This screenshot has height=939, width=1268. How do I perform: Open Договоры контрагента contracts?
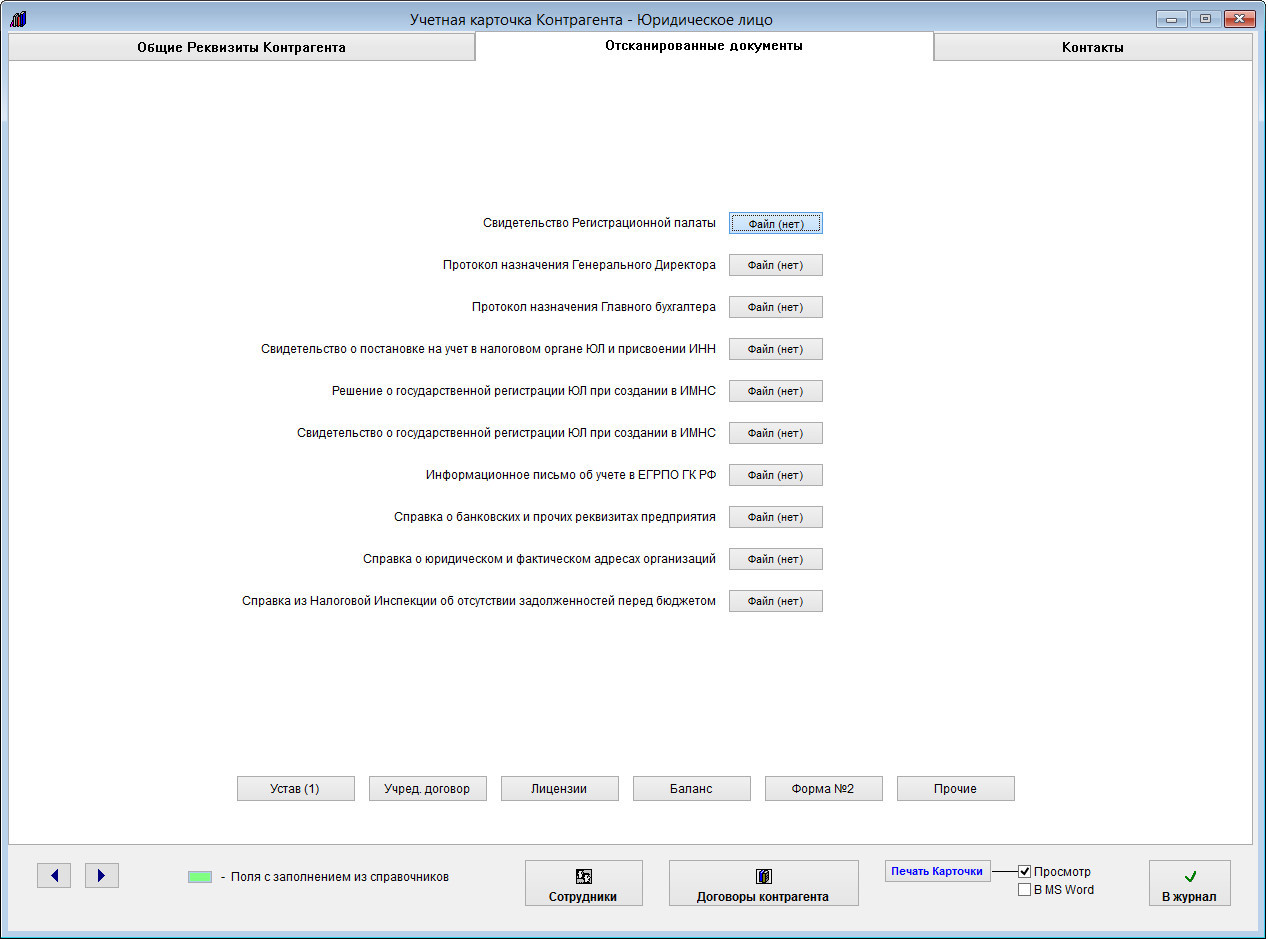763,883
